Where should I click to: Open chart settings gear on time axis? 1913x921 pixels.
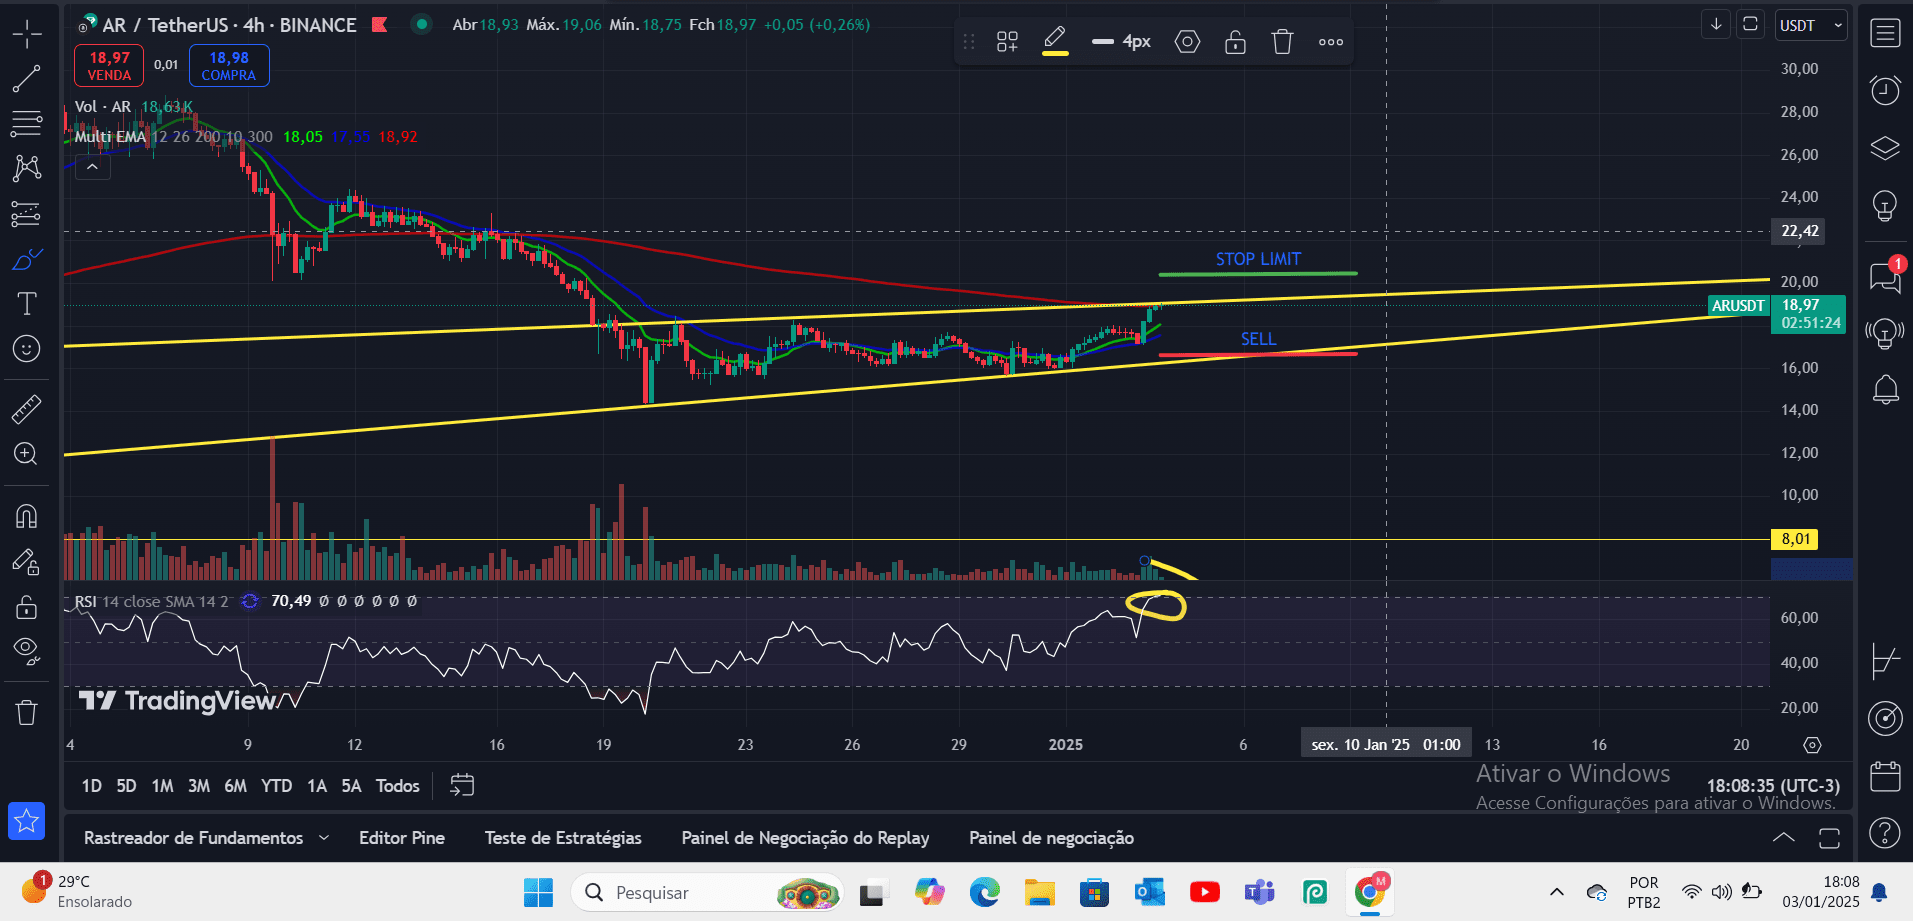click(x=1812, y=745)
